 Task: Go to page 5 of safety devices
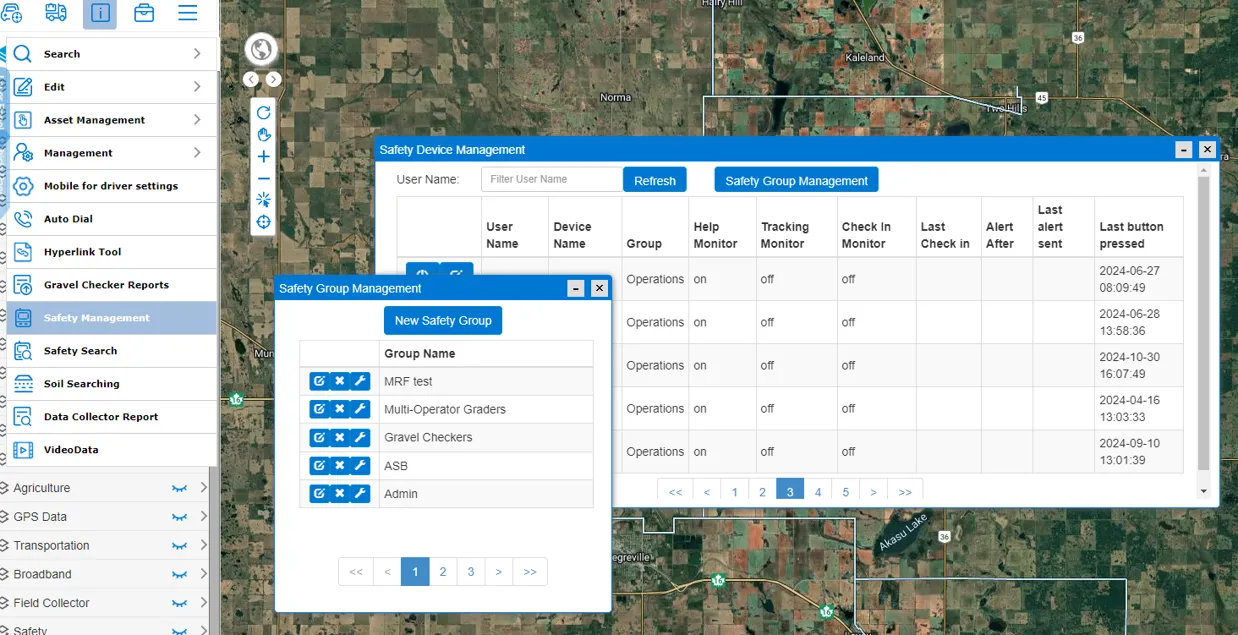[x=846, y=491]
